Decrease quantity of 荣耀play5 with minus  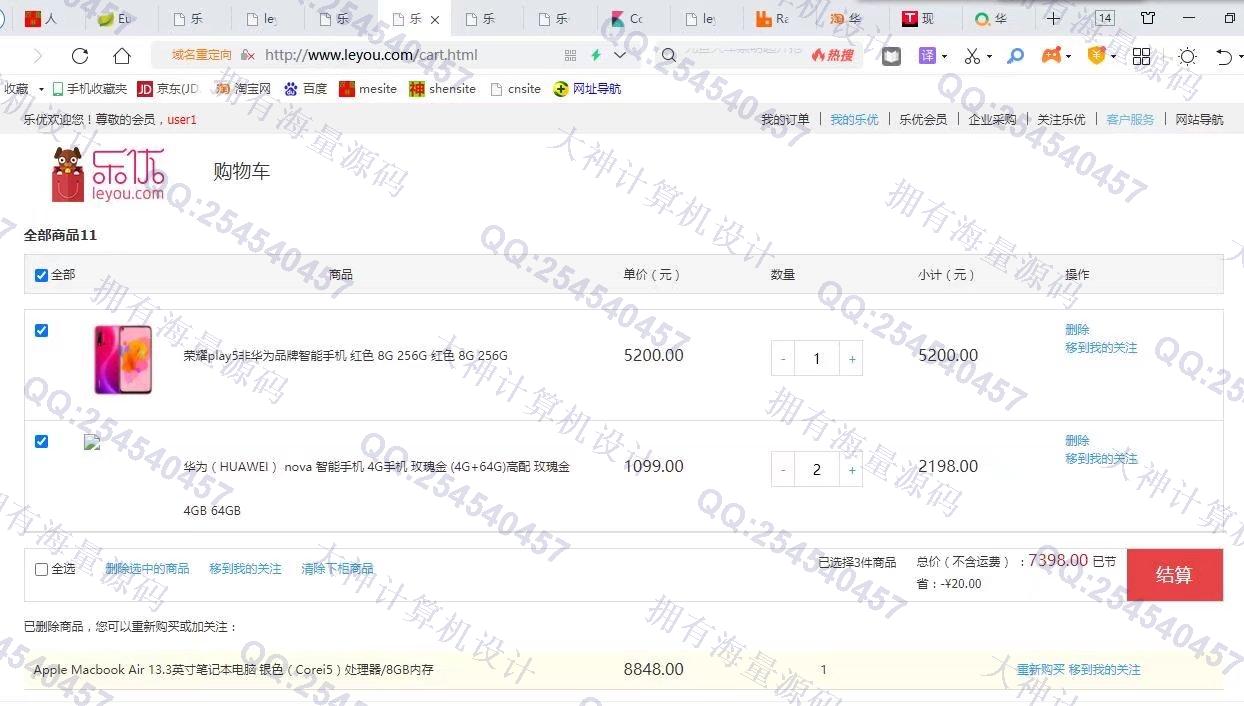(x=783, y=359)
